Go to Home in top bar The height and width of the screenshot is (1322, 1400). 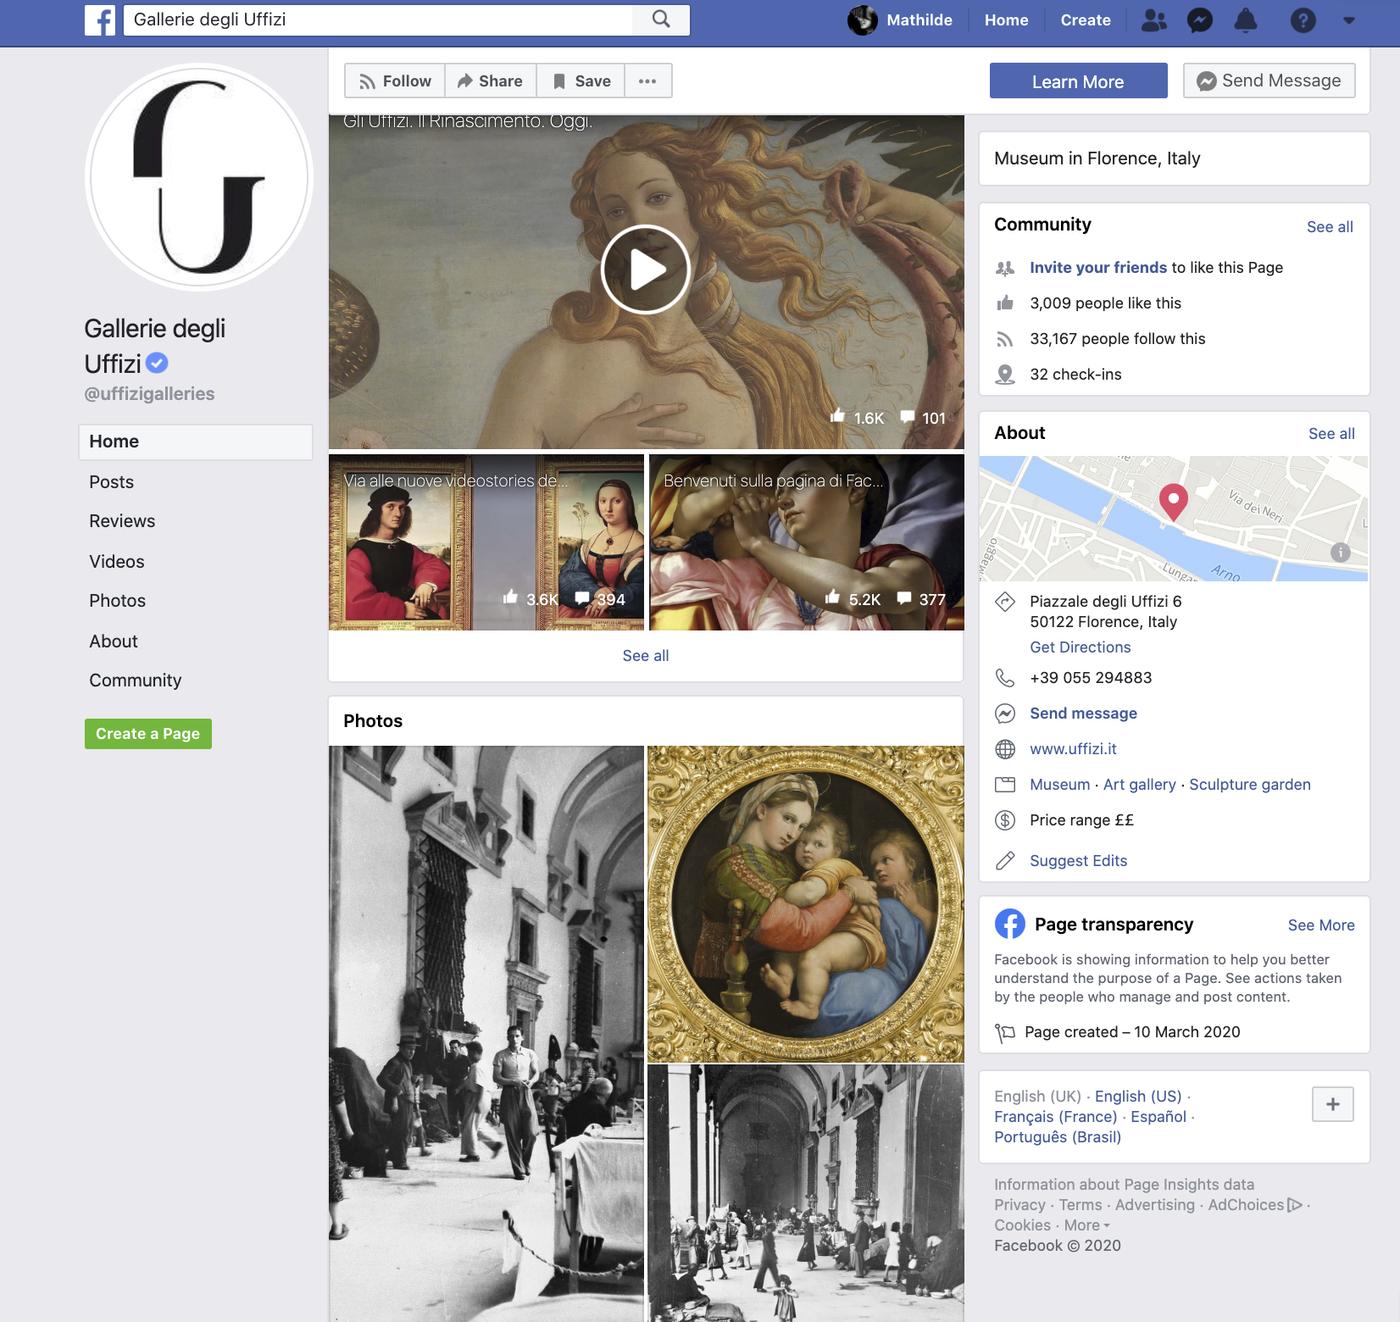(1006, 20)
